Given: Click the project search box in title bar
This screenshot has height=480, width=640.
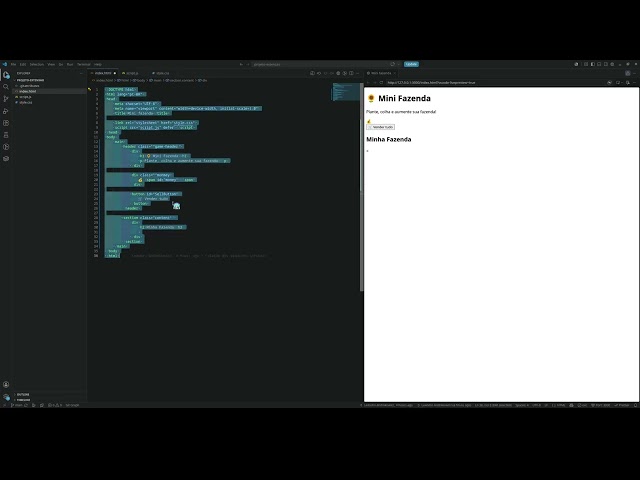Looking at the screenshot, I should 322,64.
